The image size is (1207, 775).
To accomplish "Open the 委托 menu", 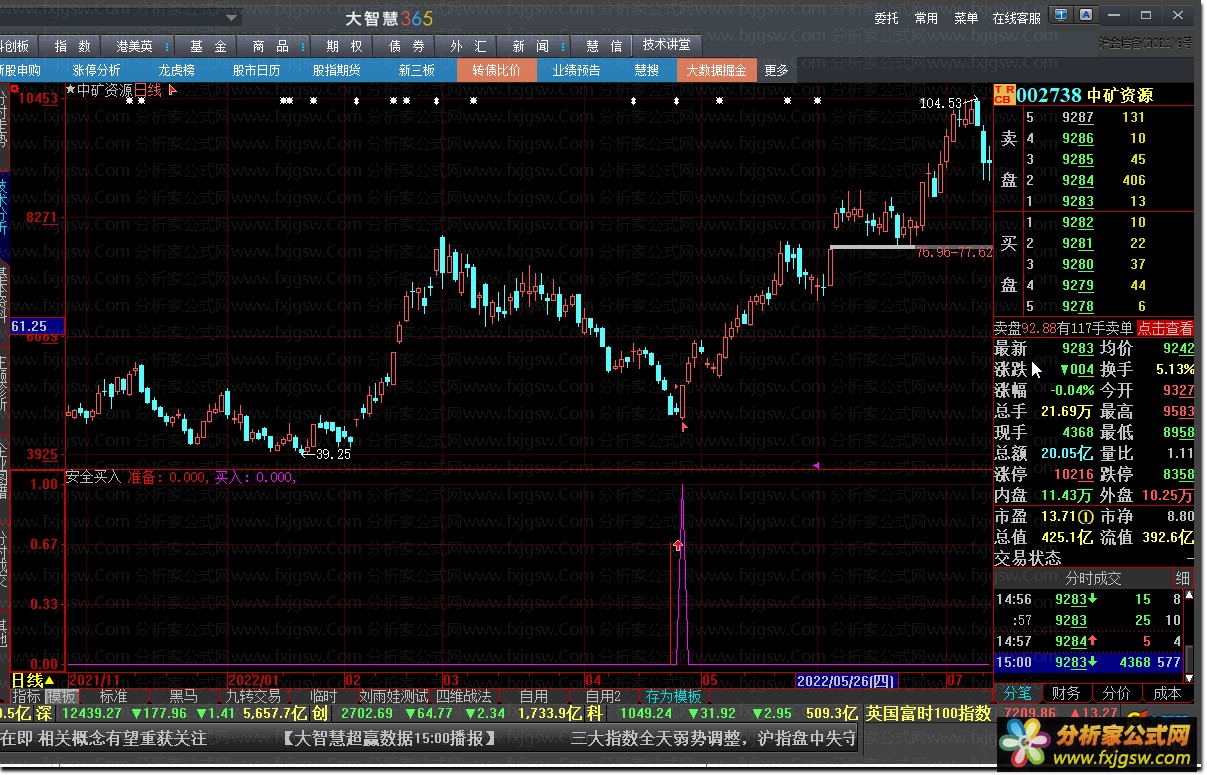I will [886, 18].
